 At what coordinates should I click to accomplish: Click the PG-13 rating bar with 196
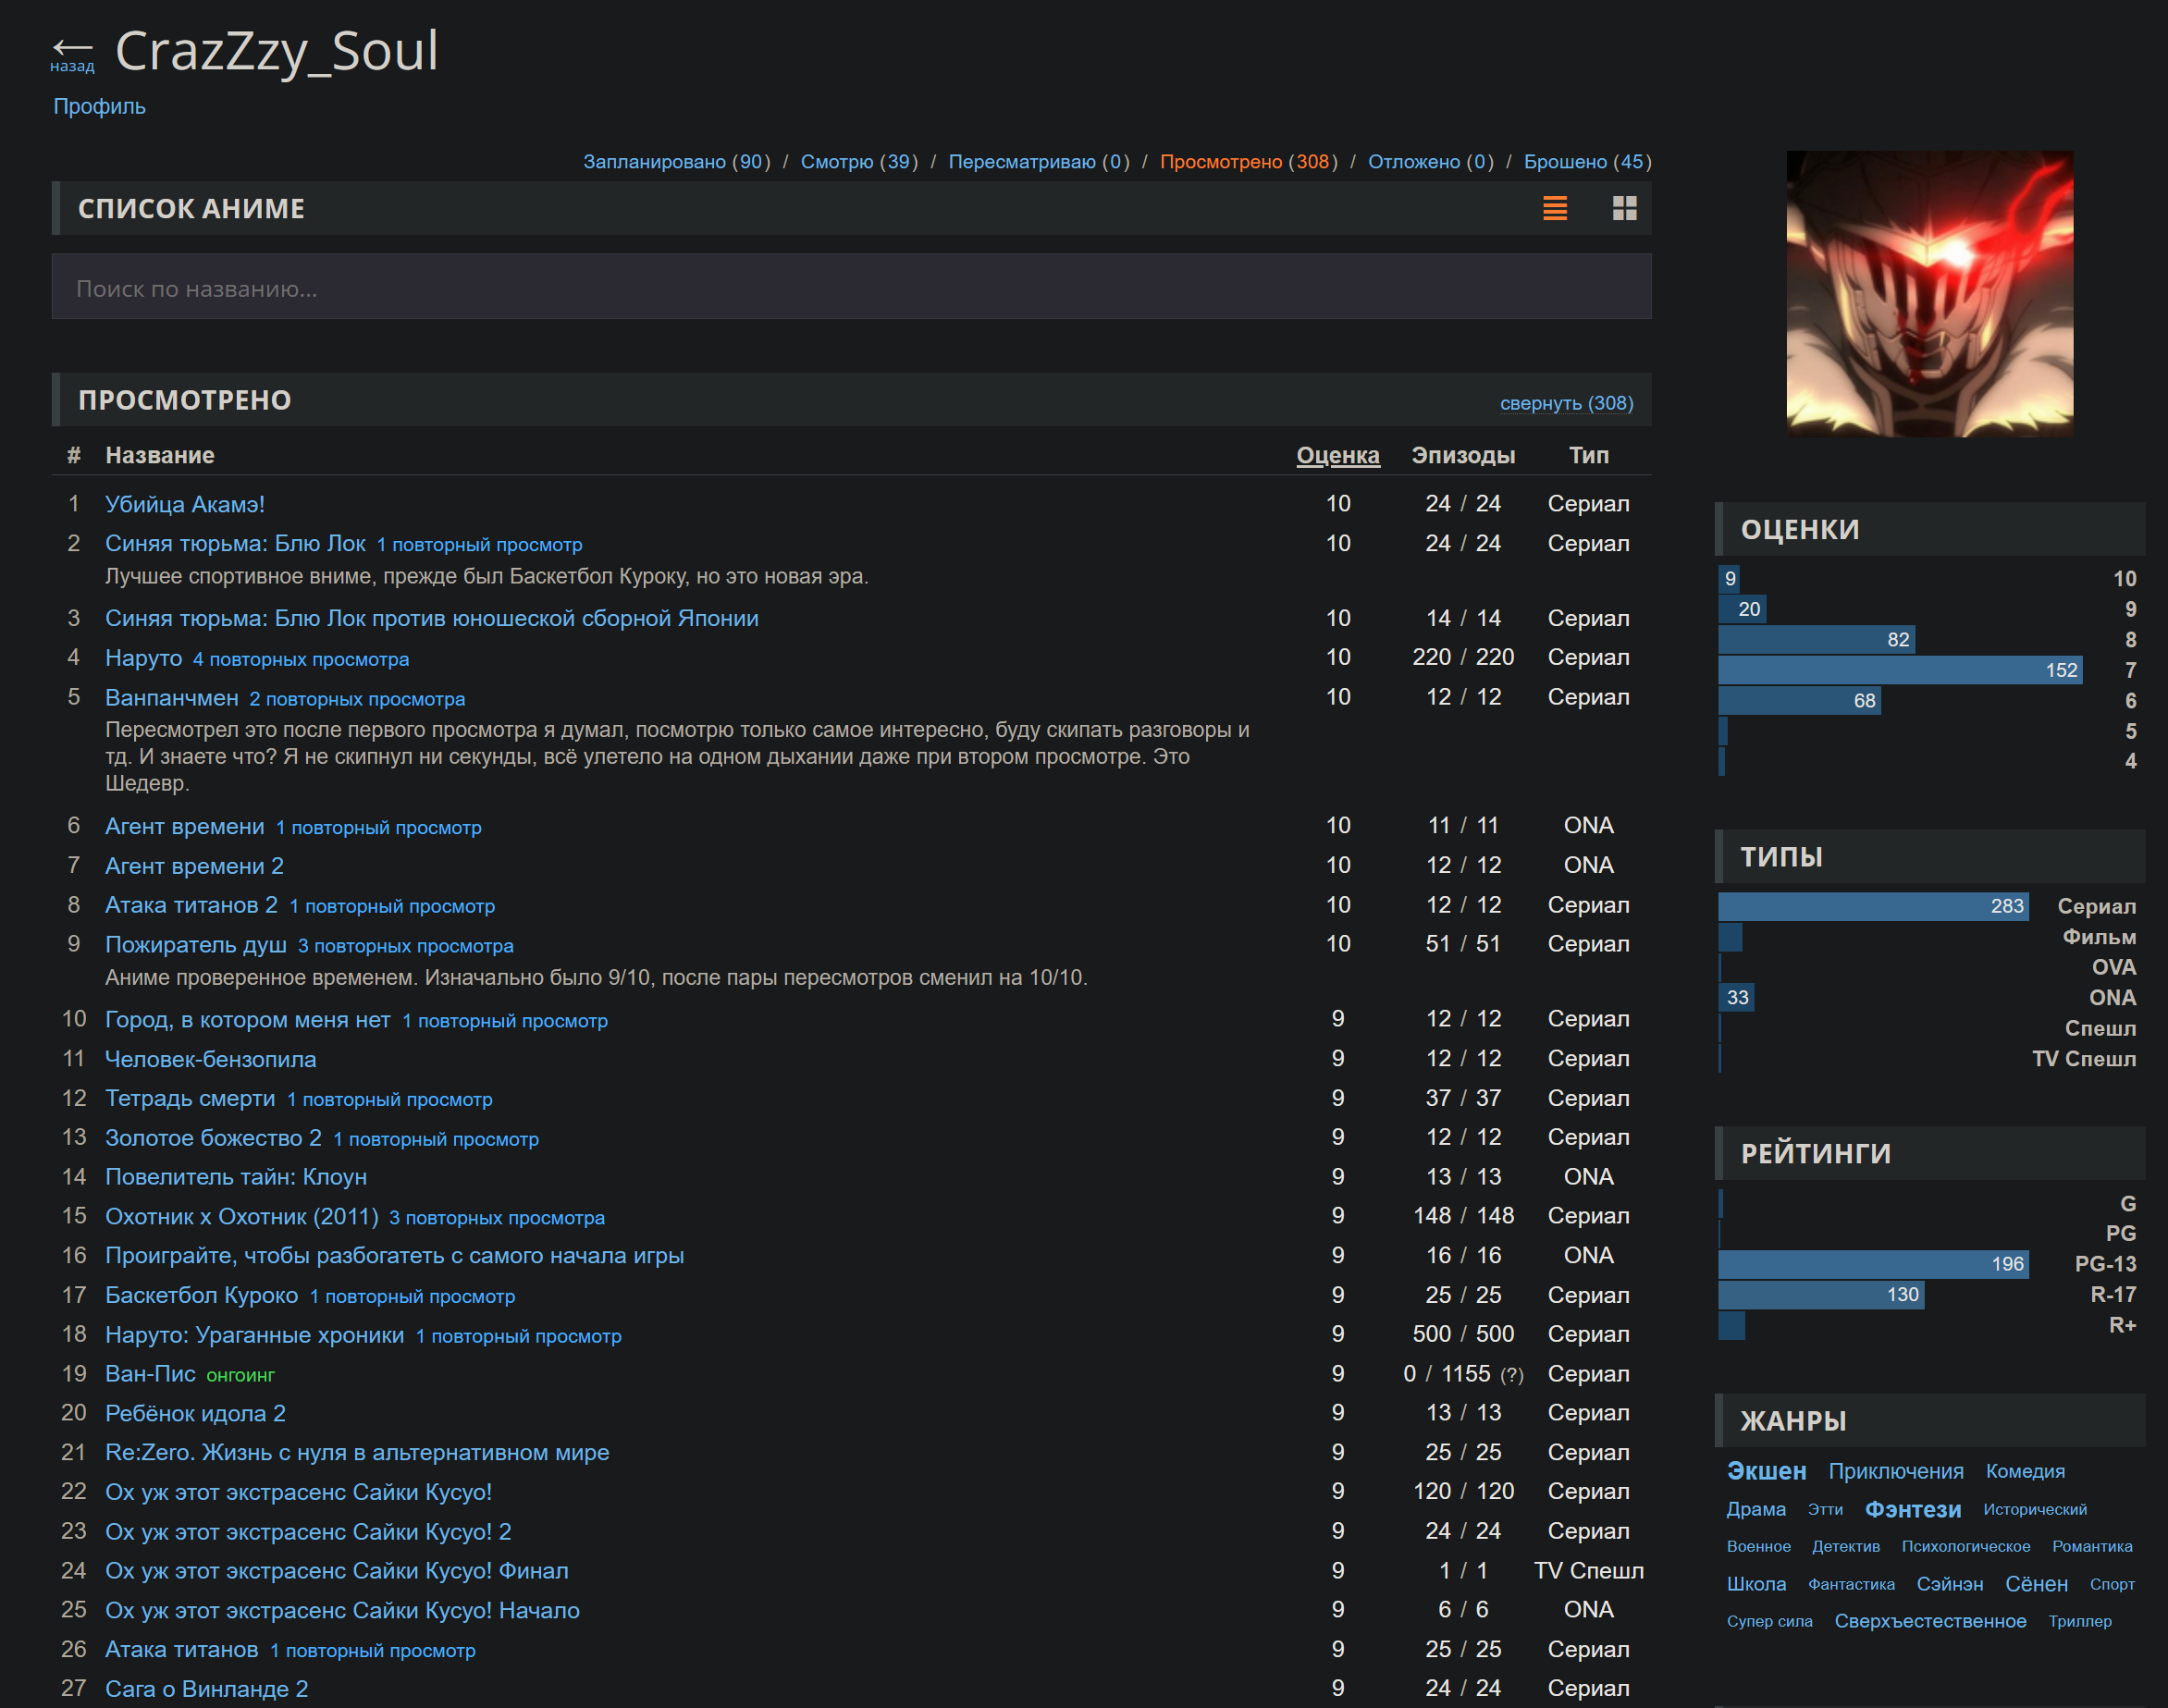pyautogui.click(x=1873, y=1264)
